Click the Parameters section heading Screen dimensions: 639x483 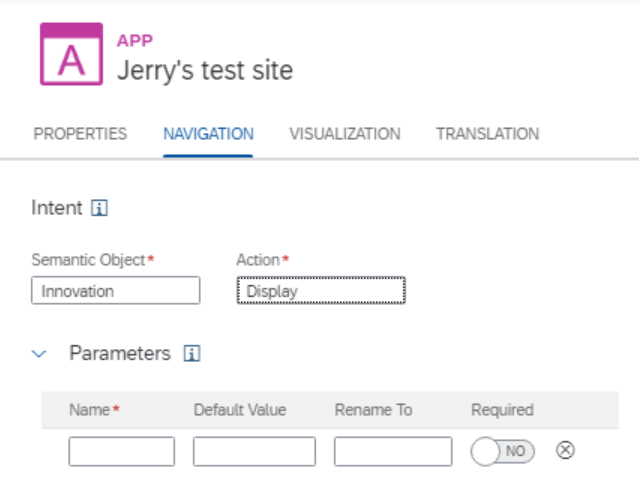[x=120, y=353]
